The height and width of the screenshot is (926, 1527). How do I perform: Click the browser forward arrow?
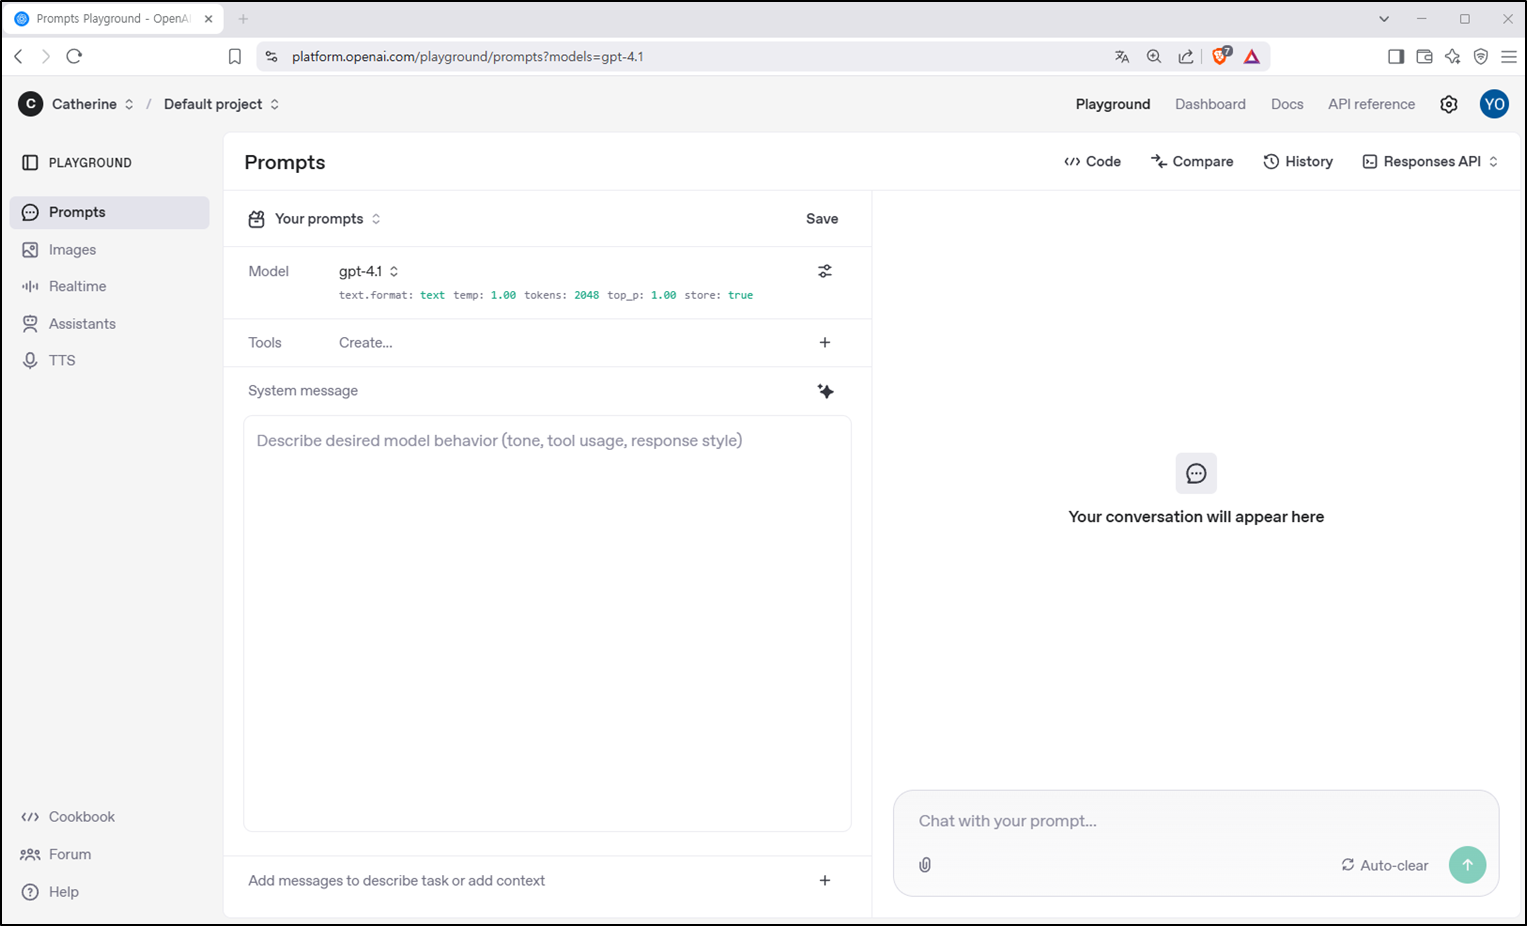pyautogui.click(x=45, y=56)
